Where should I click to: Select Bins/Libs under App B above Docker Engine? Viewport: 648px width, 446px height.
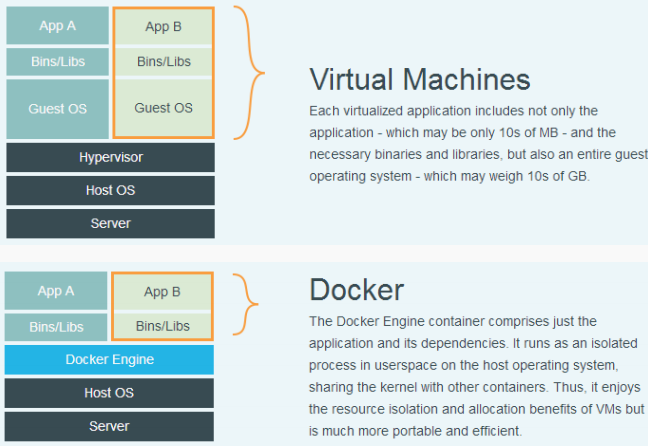click(162, 326)
